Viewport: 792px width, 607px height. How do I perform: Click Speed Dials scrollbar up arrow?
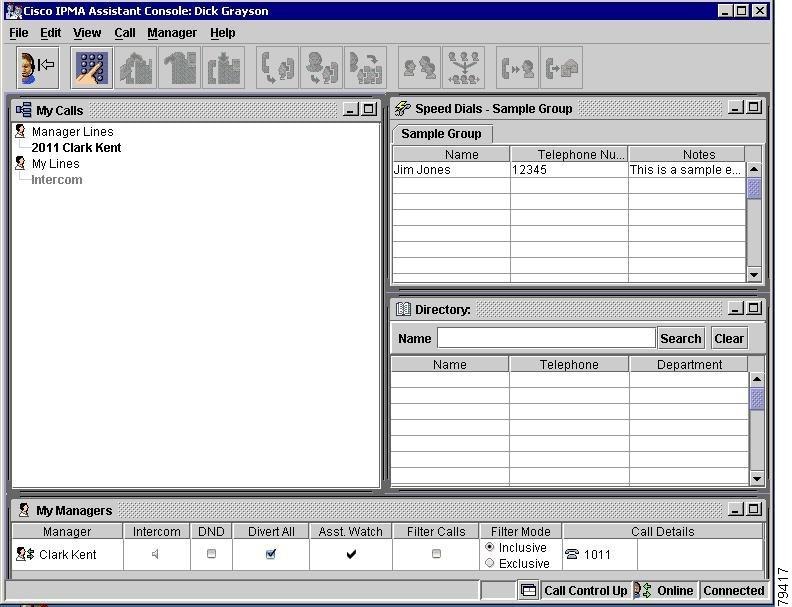754,170
